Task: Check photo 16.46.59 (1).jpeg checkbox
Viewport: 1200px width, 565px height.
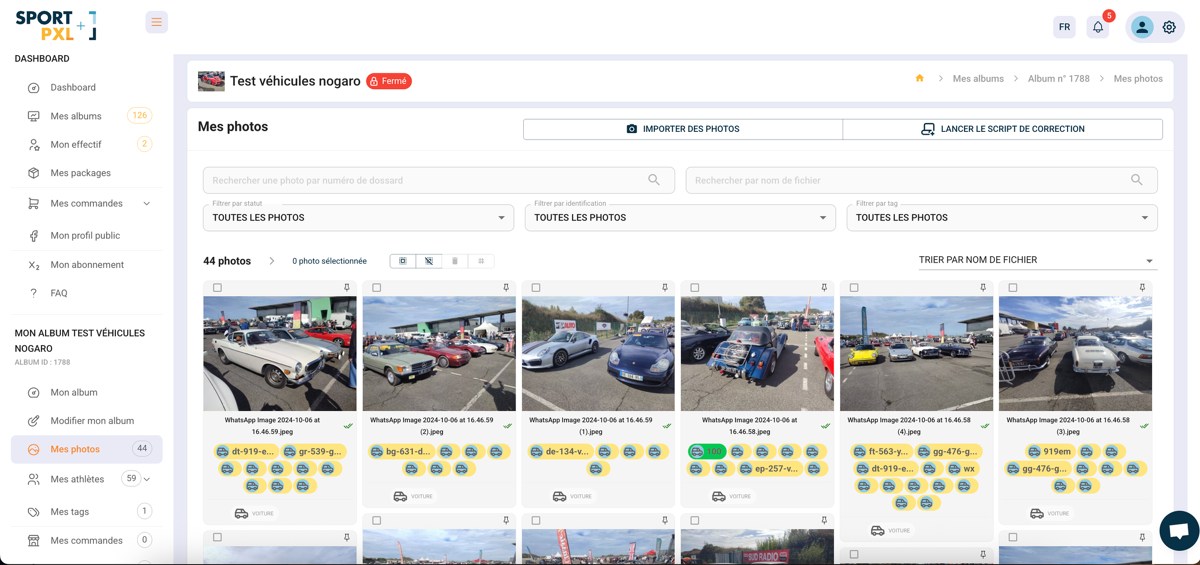Action: click(535, 288)
